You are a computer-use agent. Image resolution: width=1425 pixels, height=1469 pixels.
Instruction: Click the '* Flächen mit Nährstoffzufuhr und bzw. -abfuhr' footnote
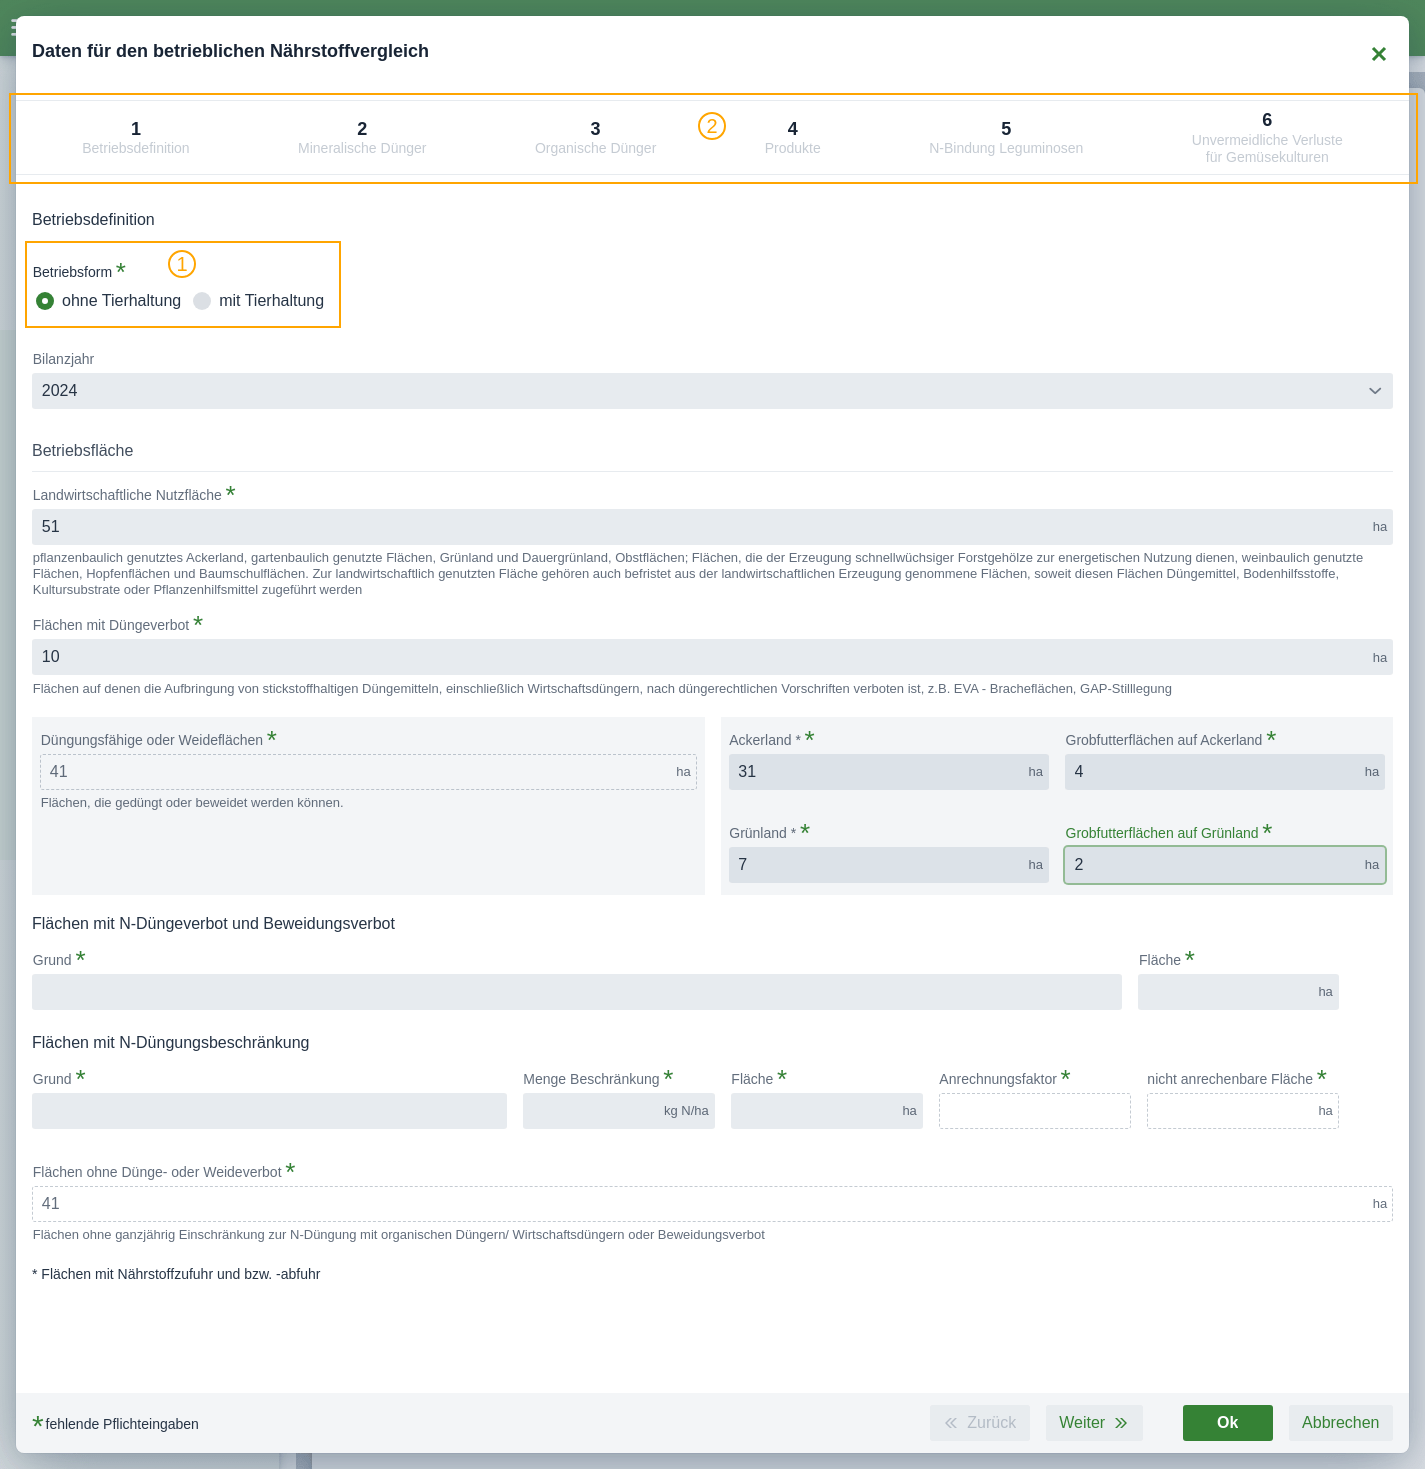click(176, 1274)
